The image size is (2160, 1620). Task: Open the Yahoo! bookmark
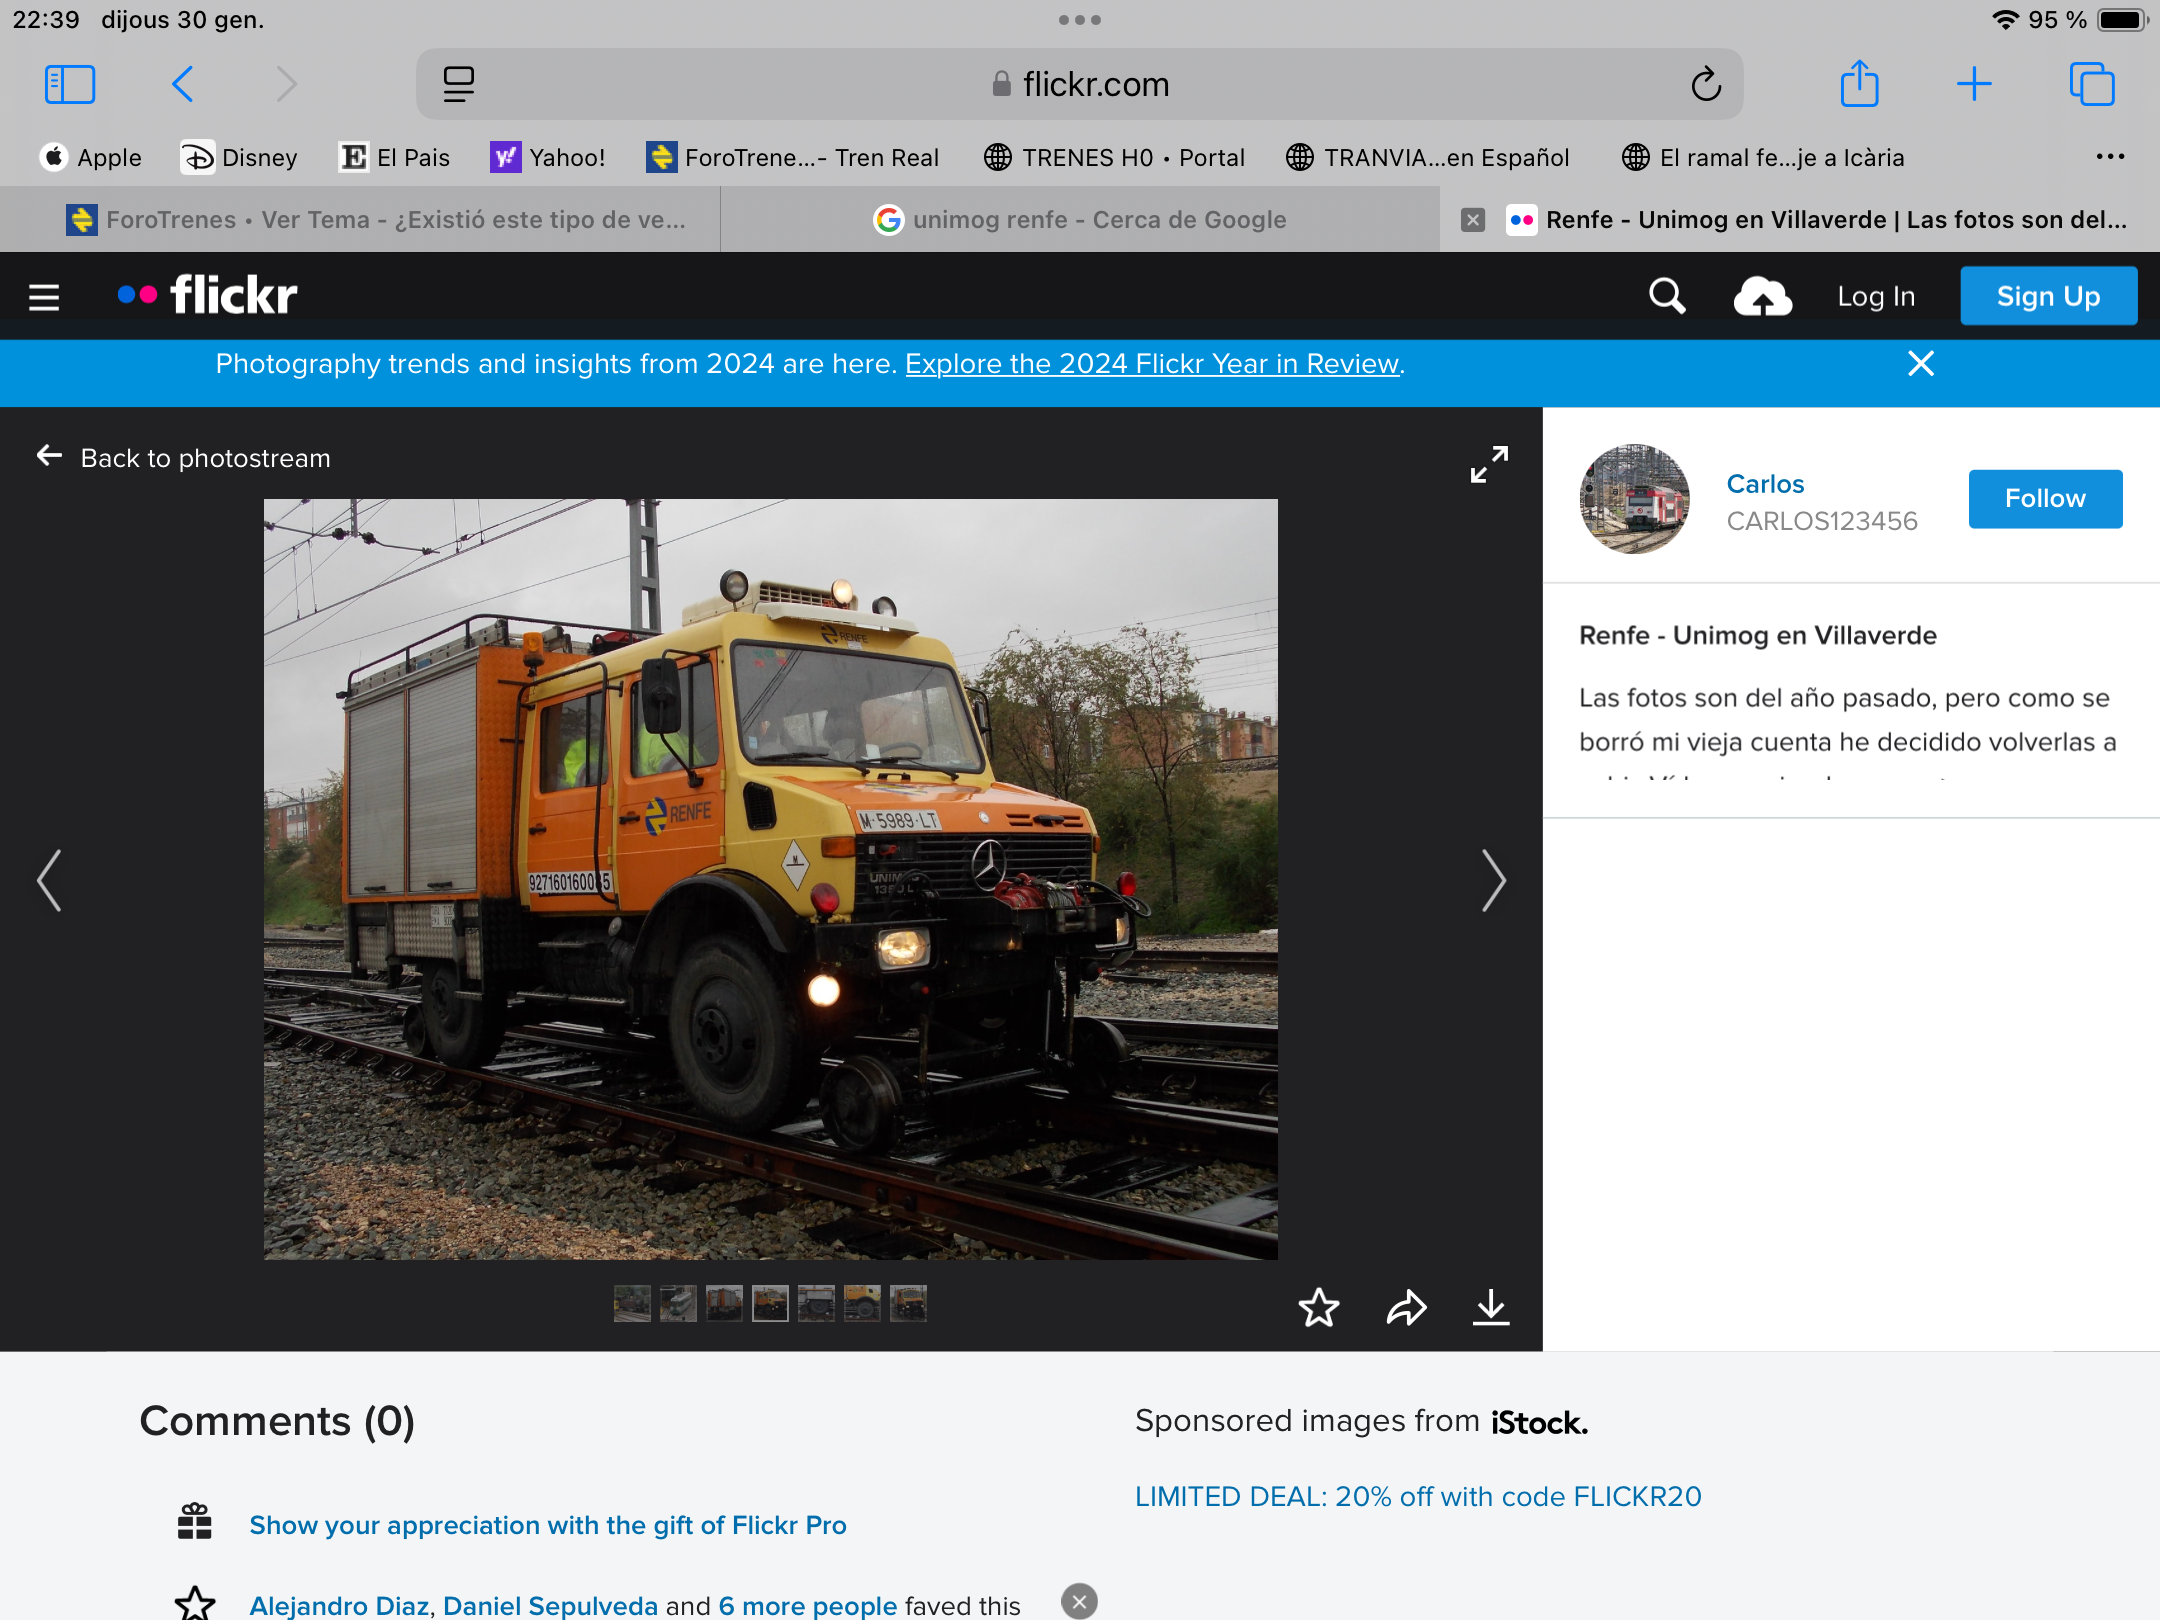tap(548, 158)
